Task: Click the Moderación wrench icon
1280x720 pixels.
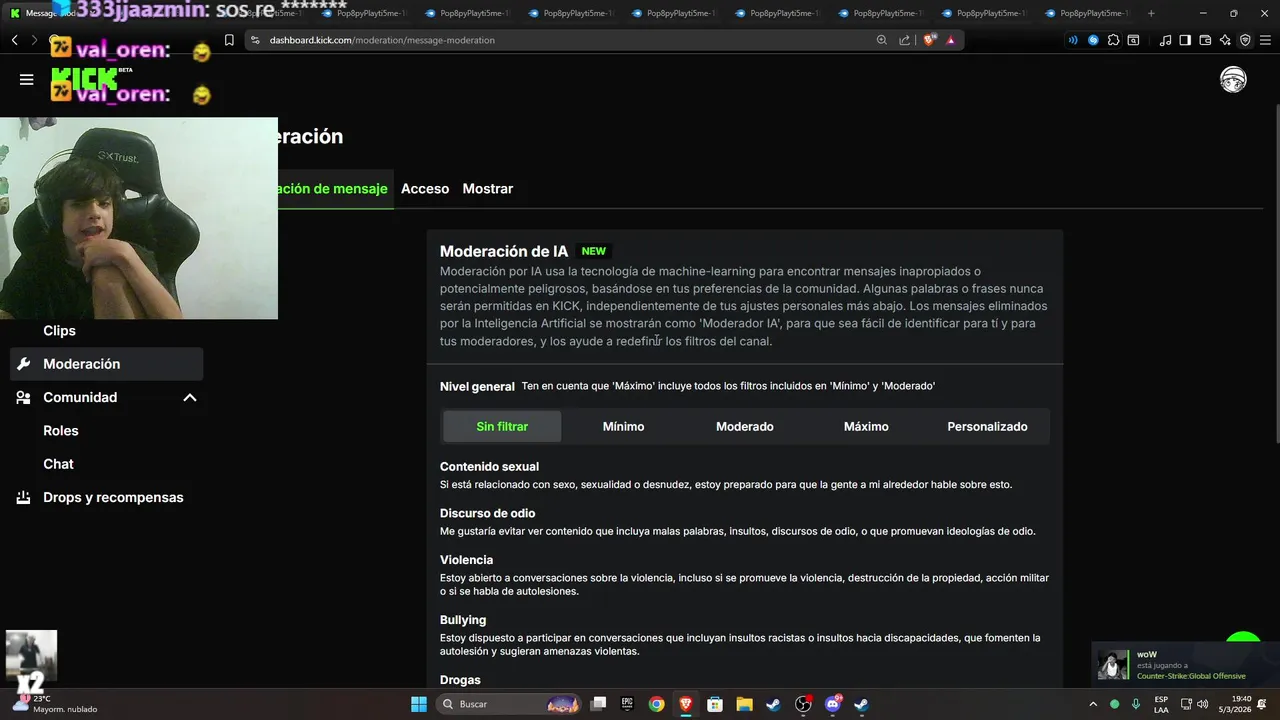Action: pyautogui.click(x=24, y=364)
